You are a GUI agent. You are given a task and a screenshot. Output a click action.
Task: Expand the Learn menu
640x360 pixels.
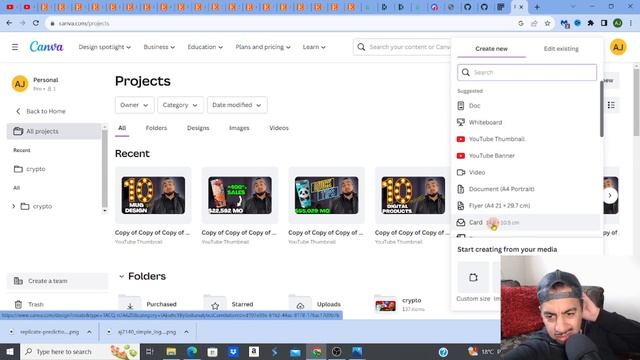(x=314, y=47)
